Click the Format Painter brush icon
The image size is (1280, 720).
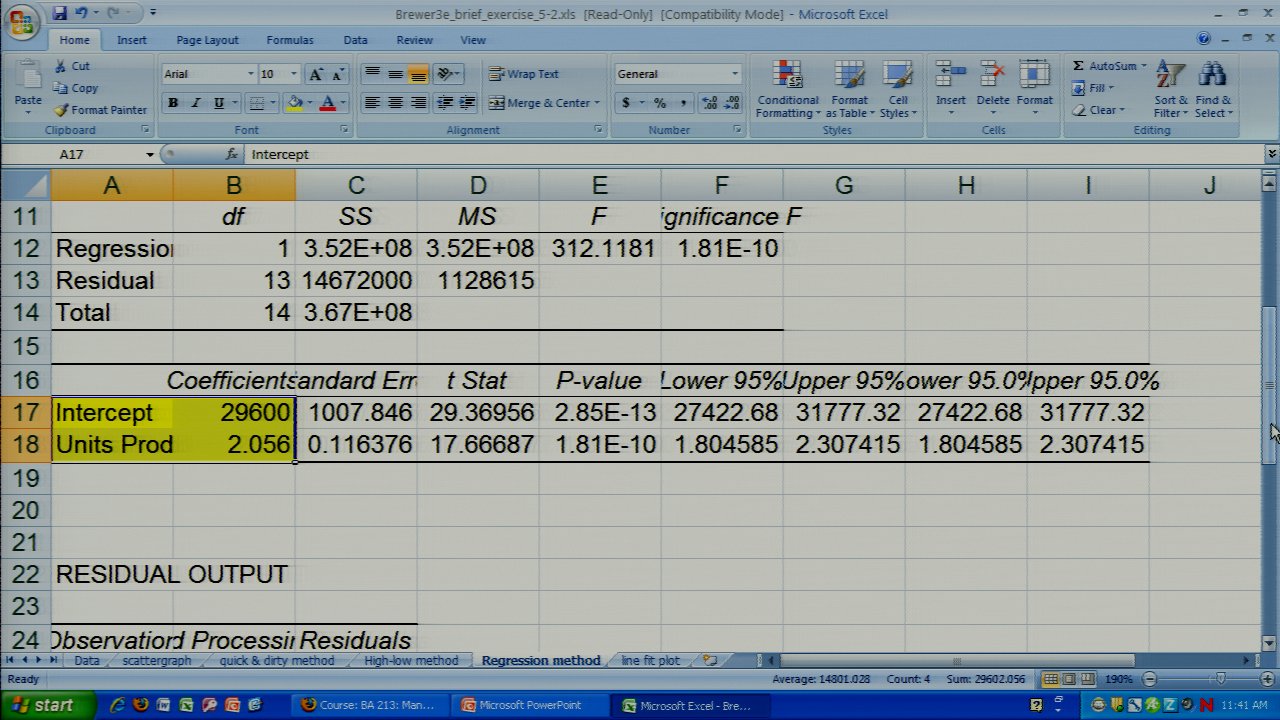[x=62, y=110]
